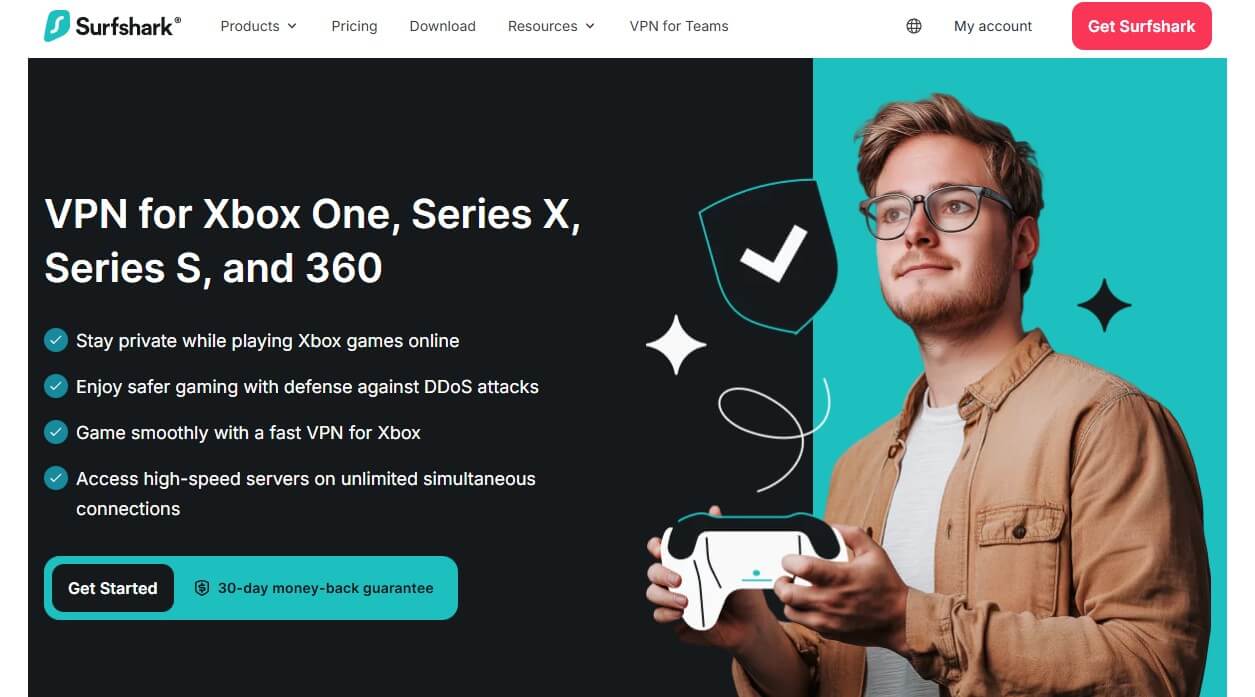Click checkmark beside Access high-speed servers
Image resolution: width=1255 pixels, height=697 pixels.
click(x=56, y=478)
